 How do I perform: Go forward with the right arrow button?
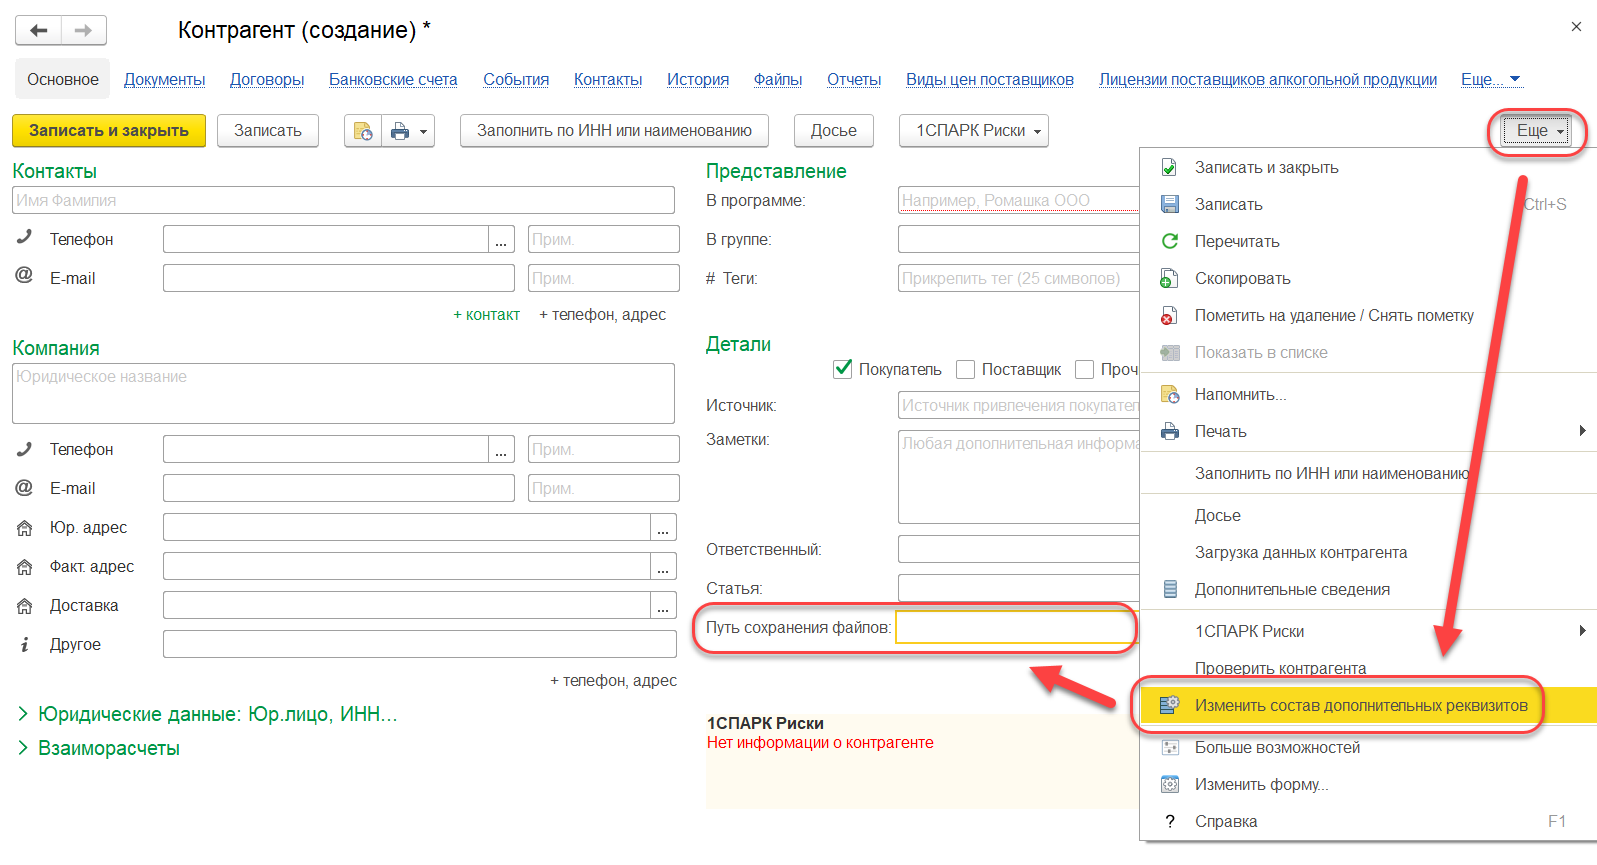coord(84,30)
